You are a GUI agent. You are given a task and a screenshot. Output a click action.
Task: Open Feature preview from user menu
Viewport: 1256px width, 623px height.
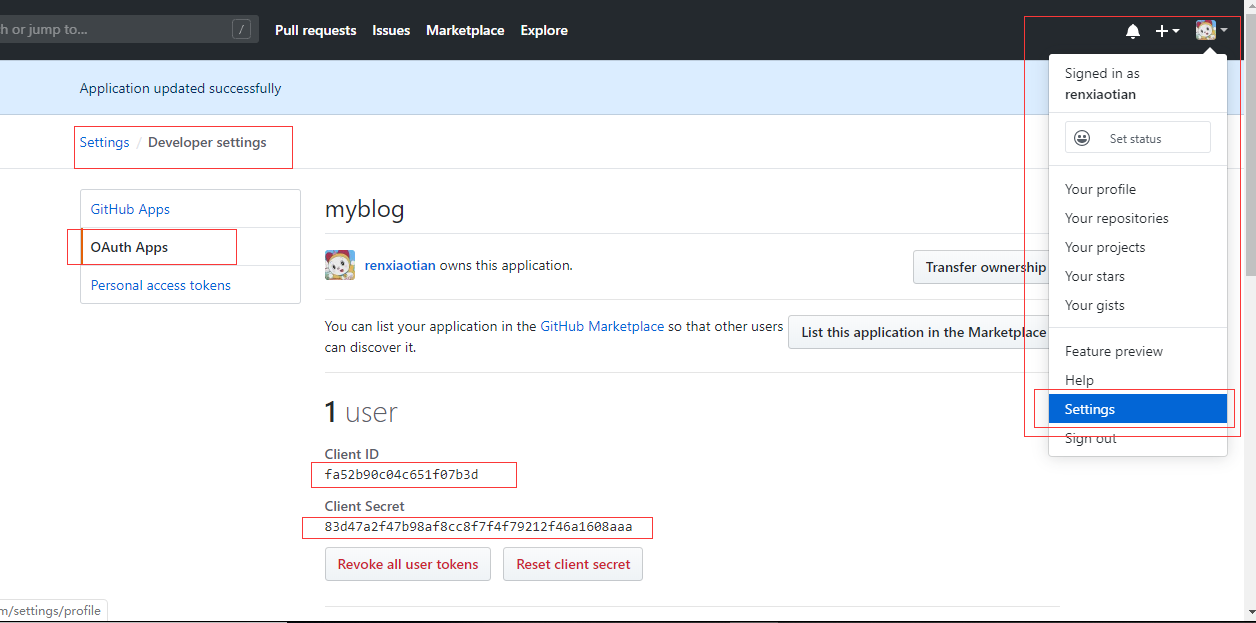point(1138,351)
